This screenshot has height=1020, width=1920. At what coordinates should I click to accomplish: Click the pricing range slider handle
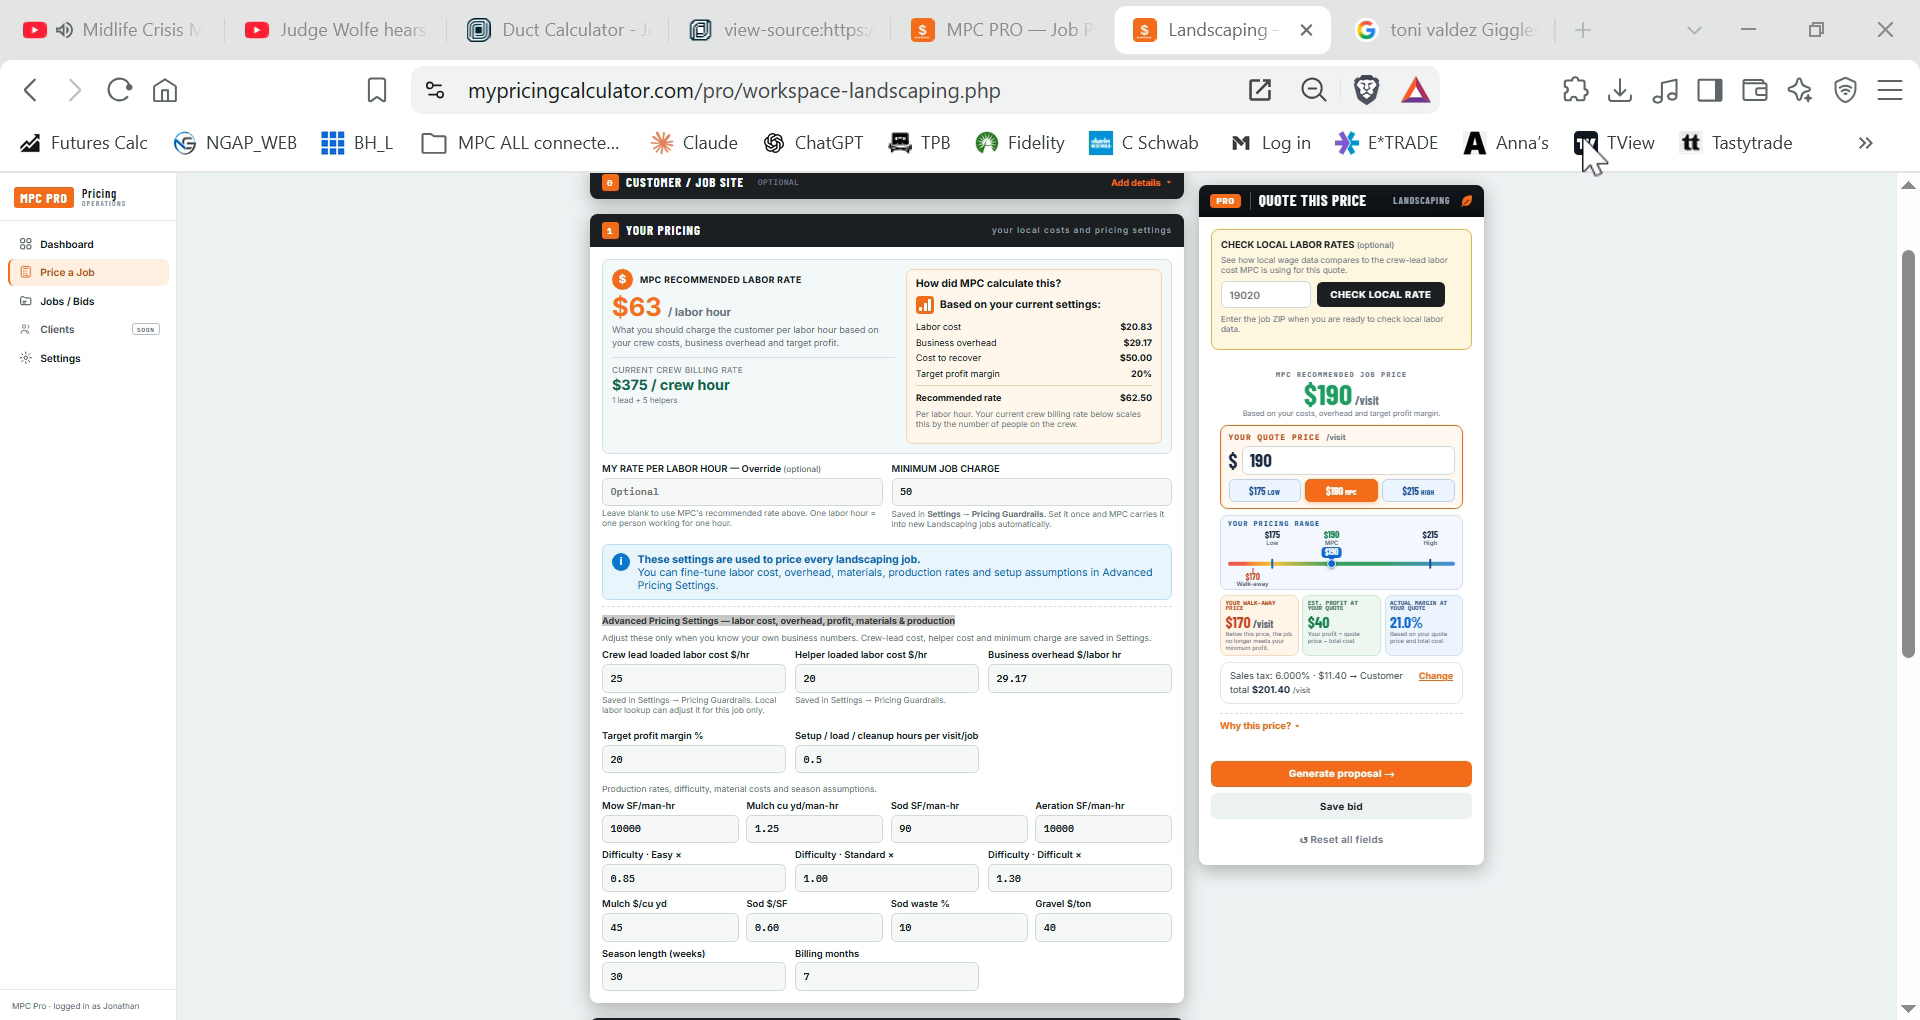(x=1331, y=564)
